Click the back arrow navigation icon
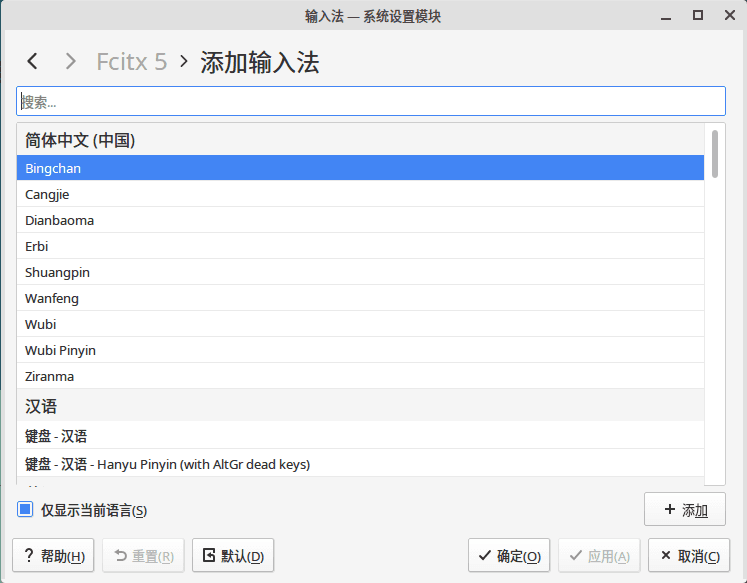The image size is (747, 583). click(x=33, y=62)
